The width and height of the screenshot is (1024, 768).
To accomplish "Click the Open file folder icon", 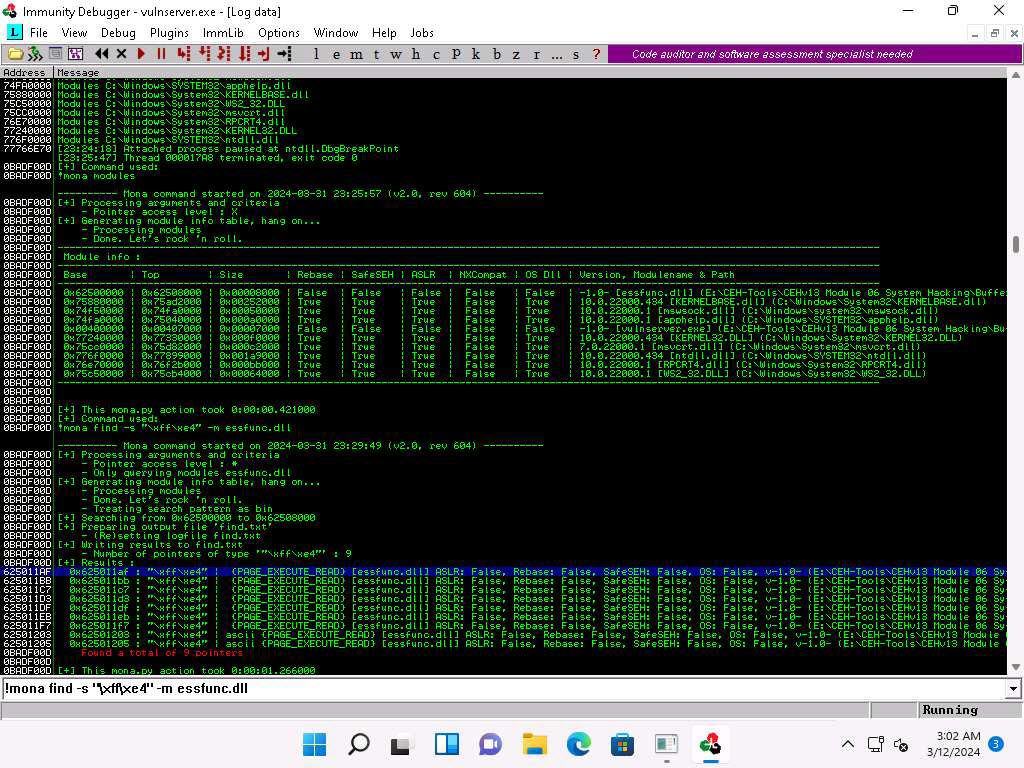I will point(15,54).
